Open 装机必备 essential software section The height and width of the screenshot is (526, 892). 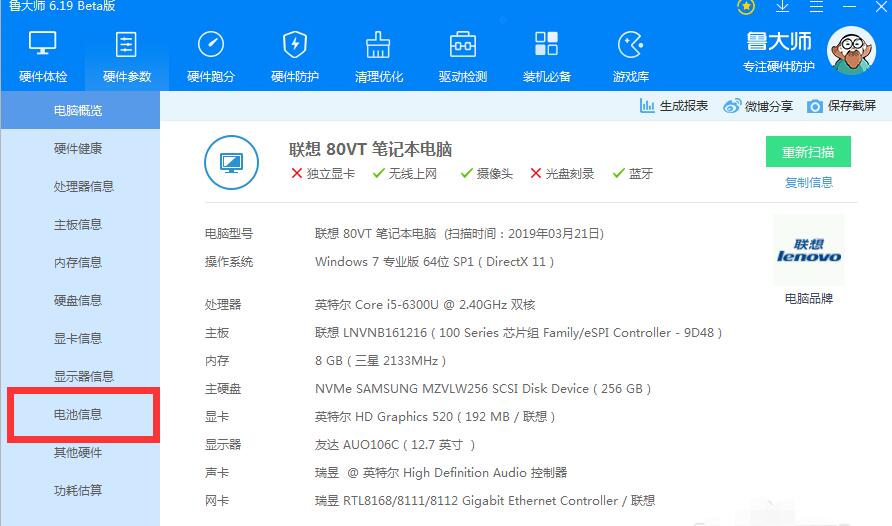point(547,57)
